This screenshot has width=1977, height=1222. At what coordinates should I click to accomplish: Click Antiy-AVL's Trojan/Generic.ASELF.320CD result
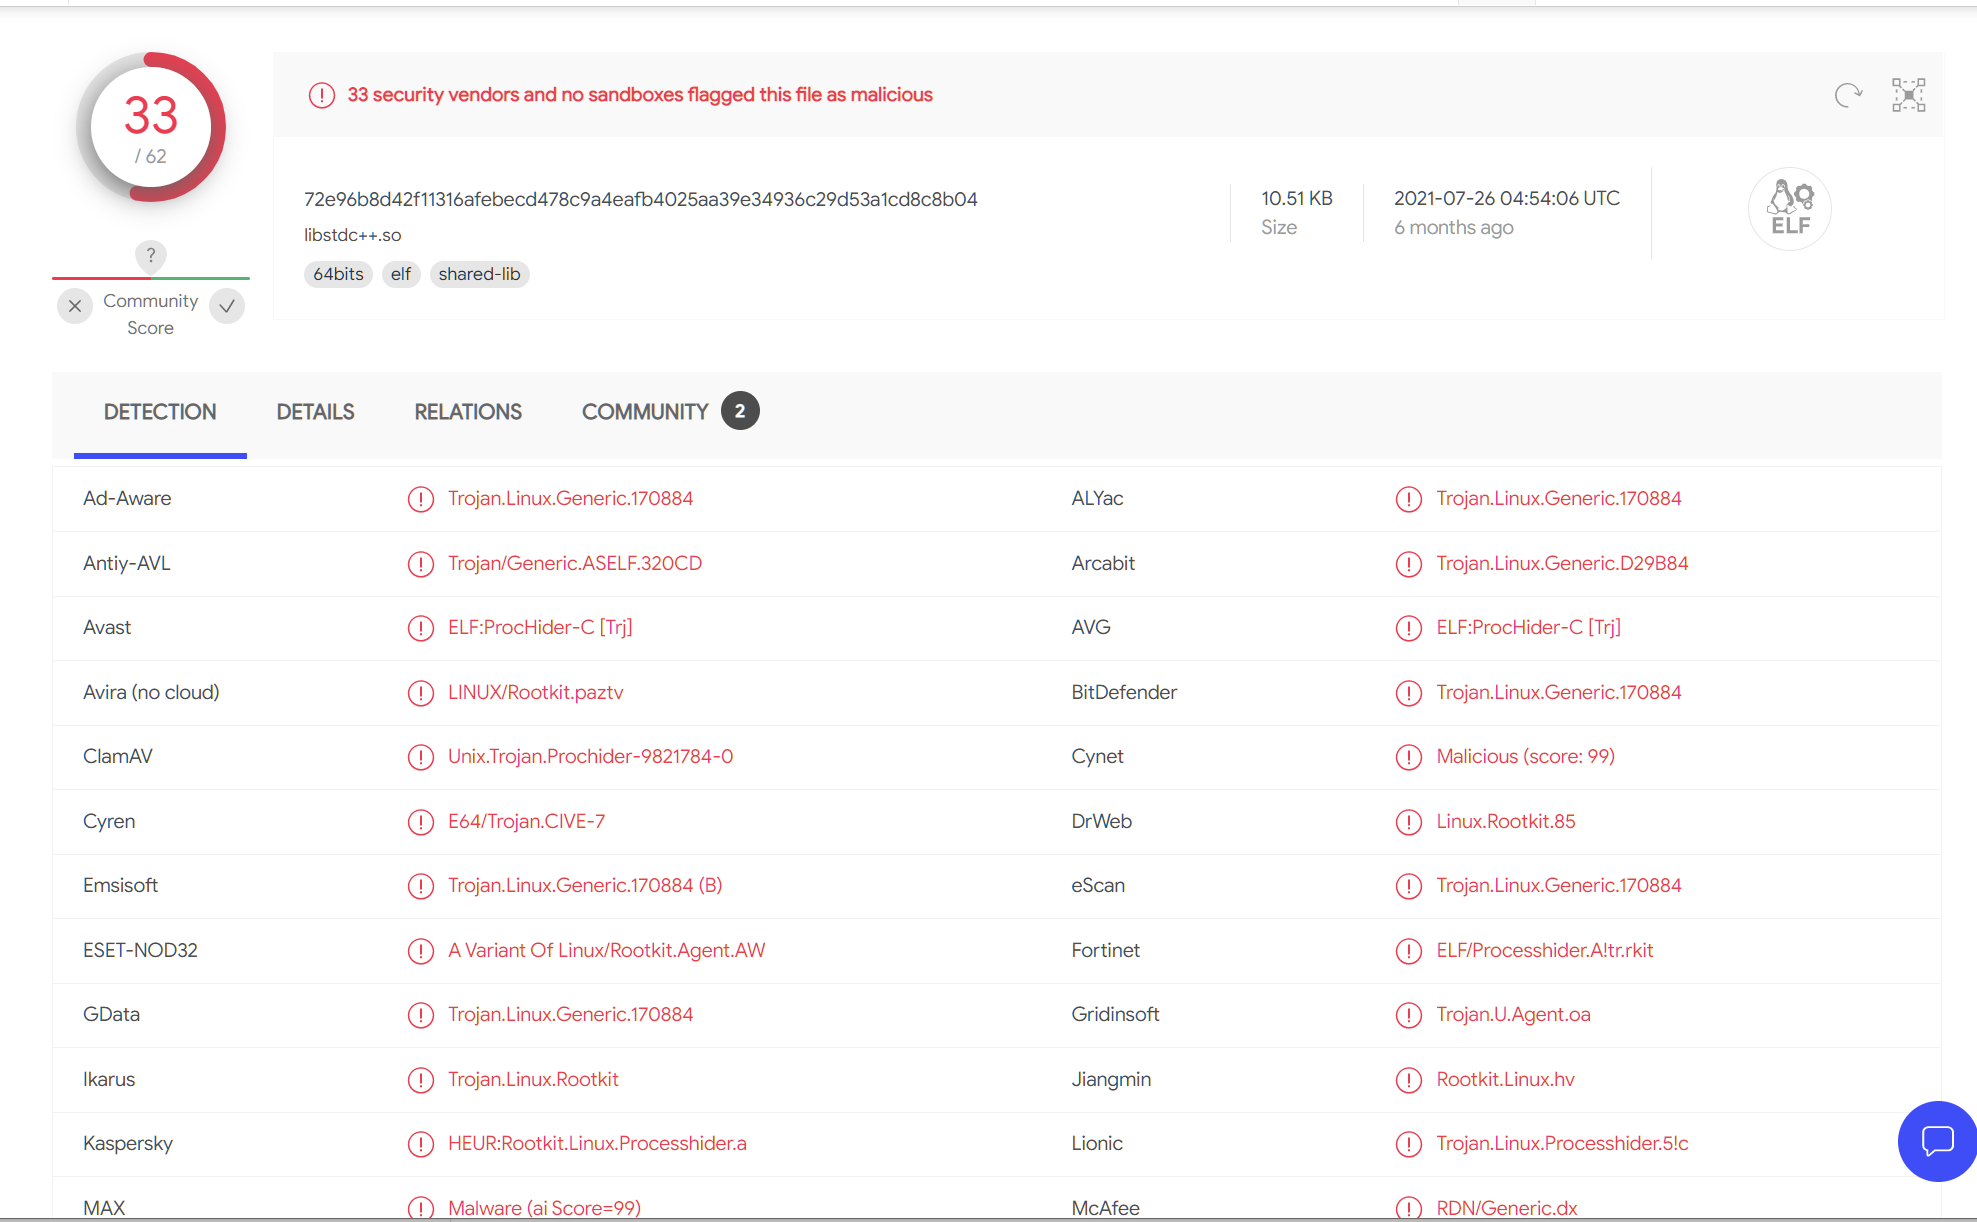pyautogui.click(x=575, y=563)
